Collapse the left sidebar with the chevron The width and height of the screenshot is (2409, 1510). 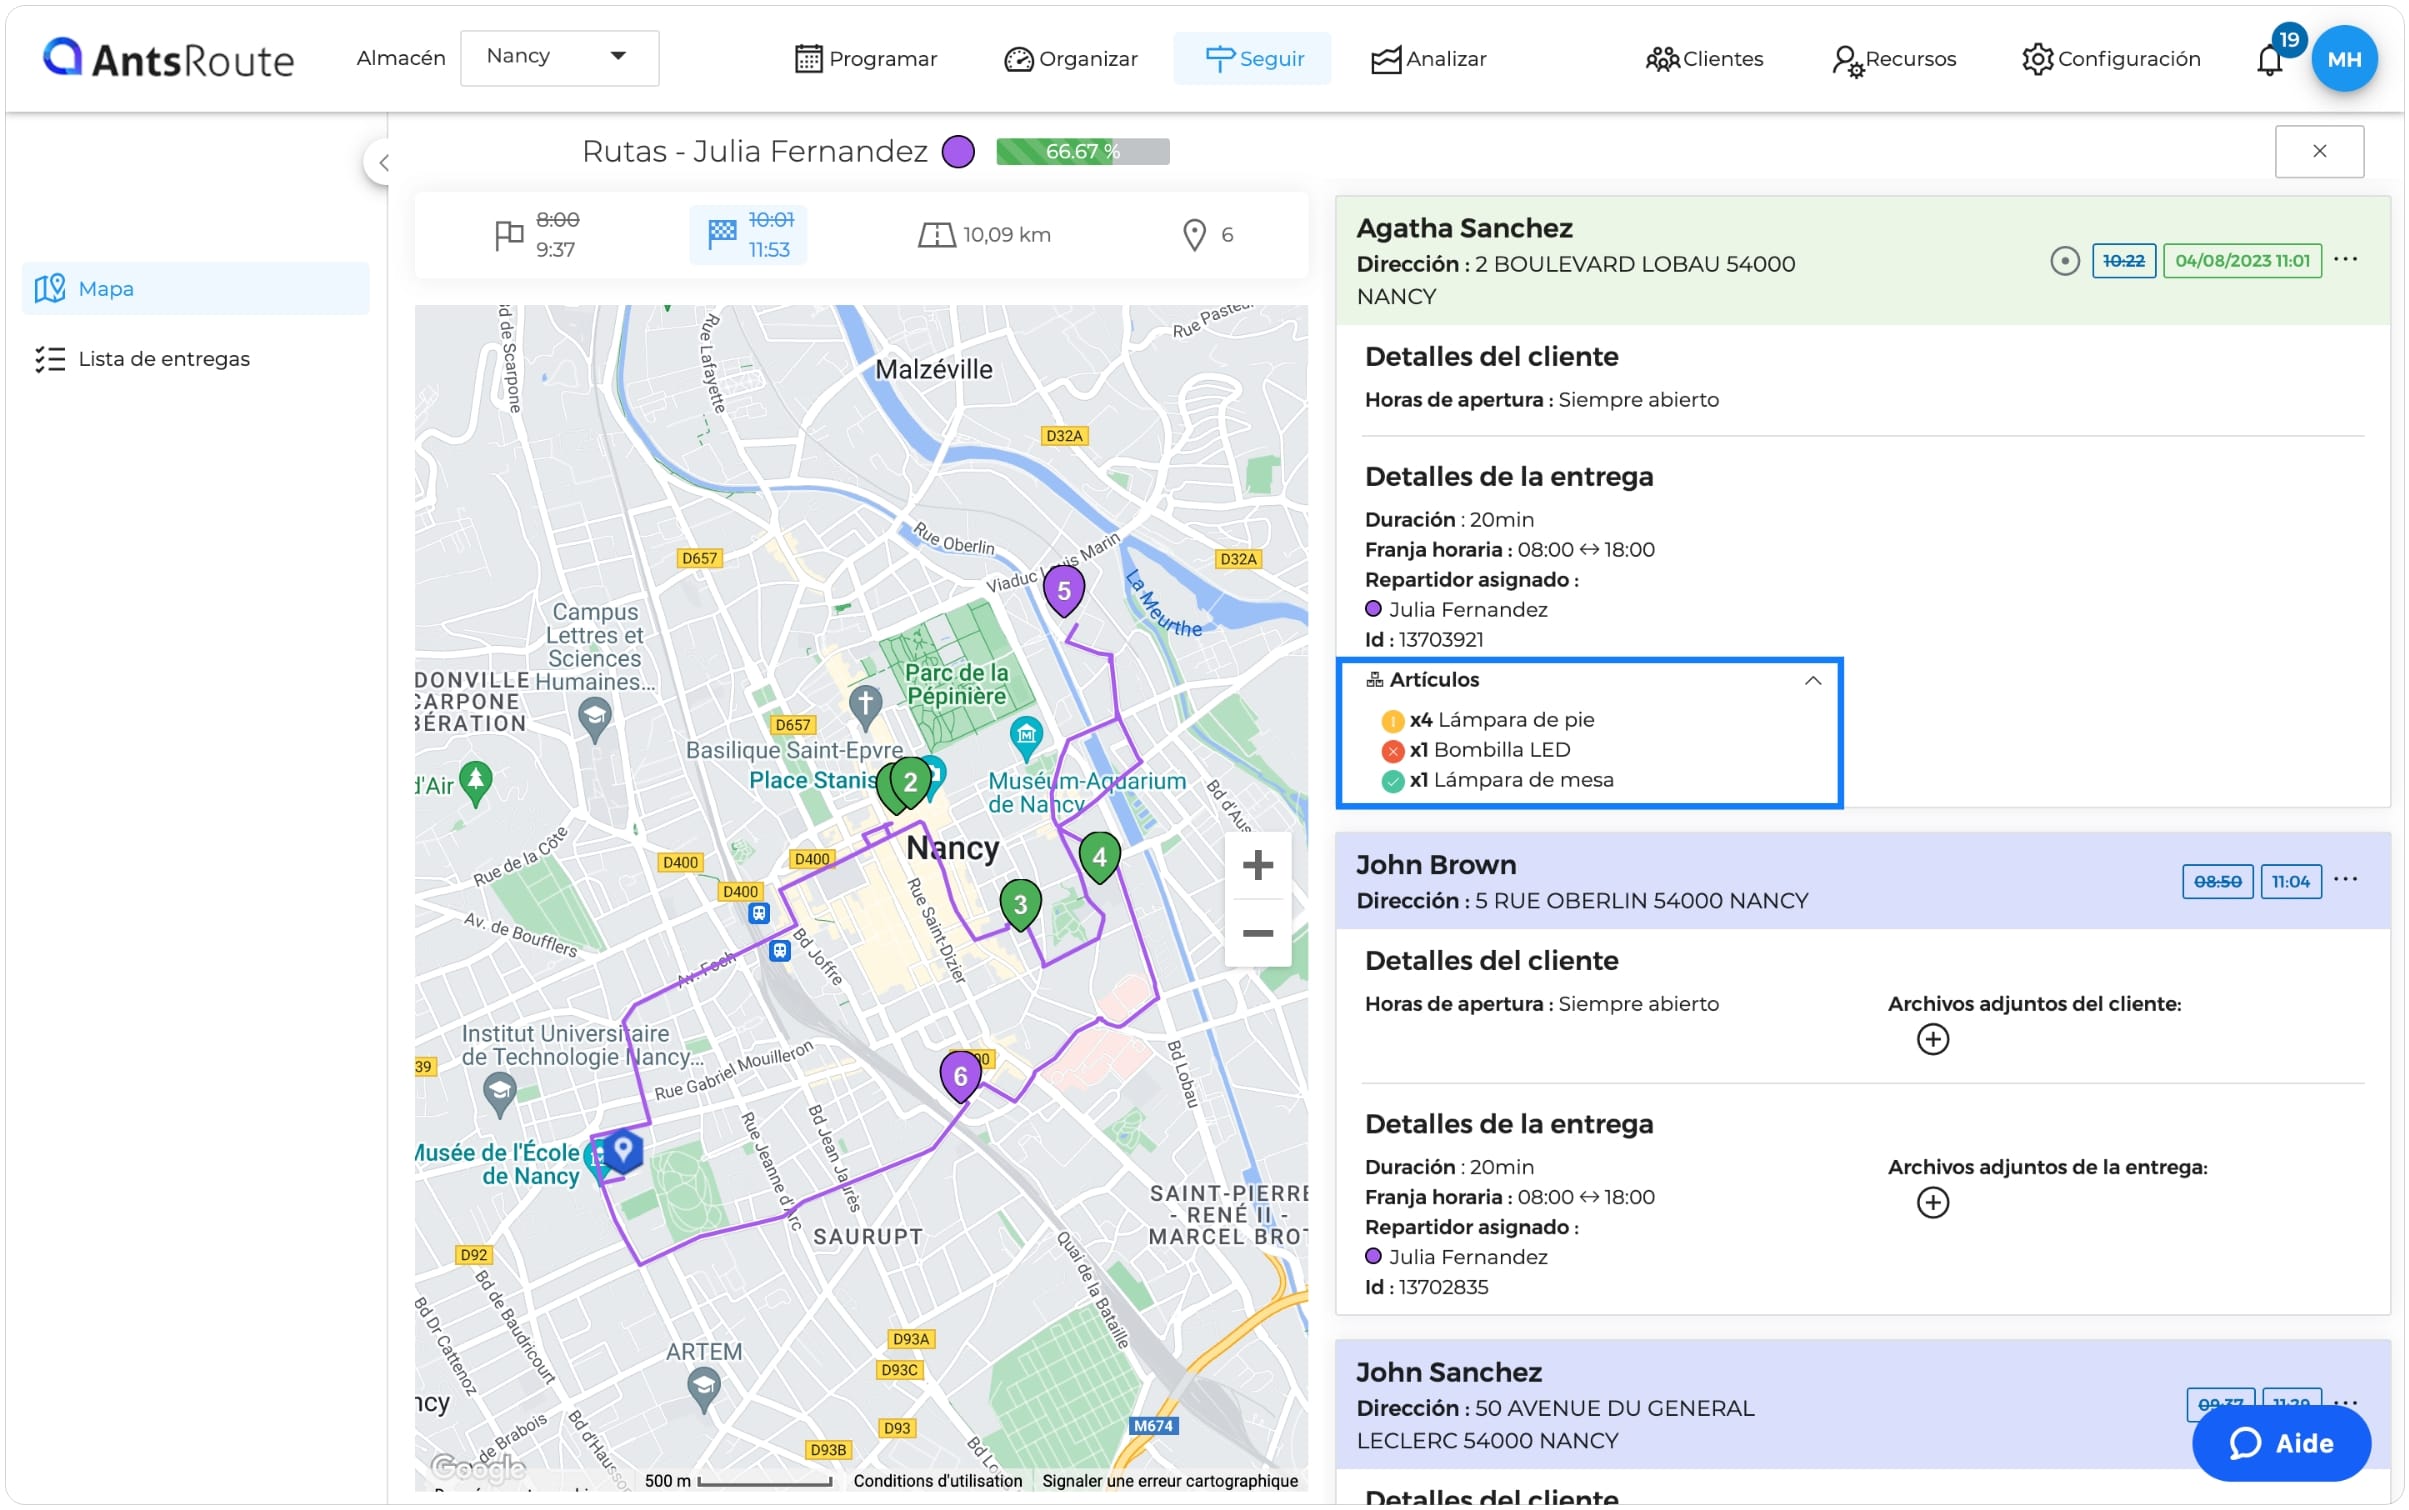(382, 162)
